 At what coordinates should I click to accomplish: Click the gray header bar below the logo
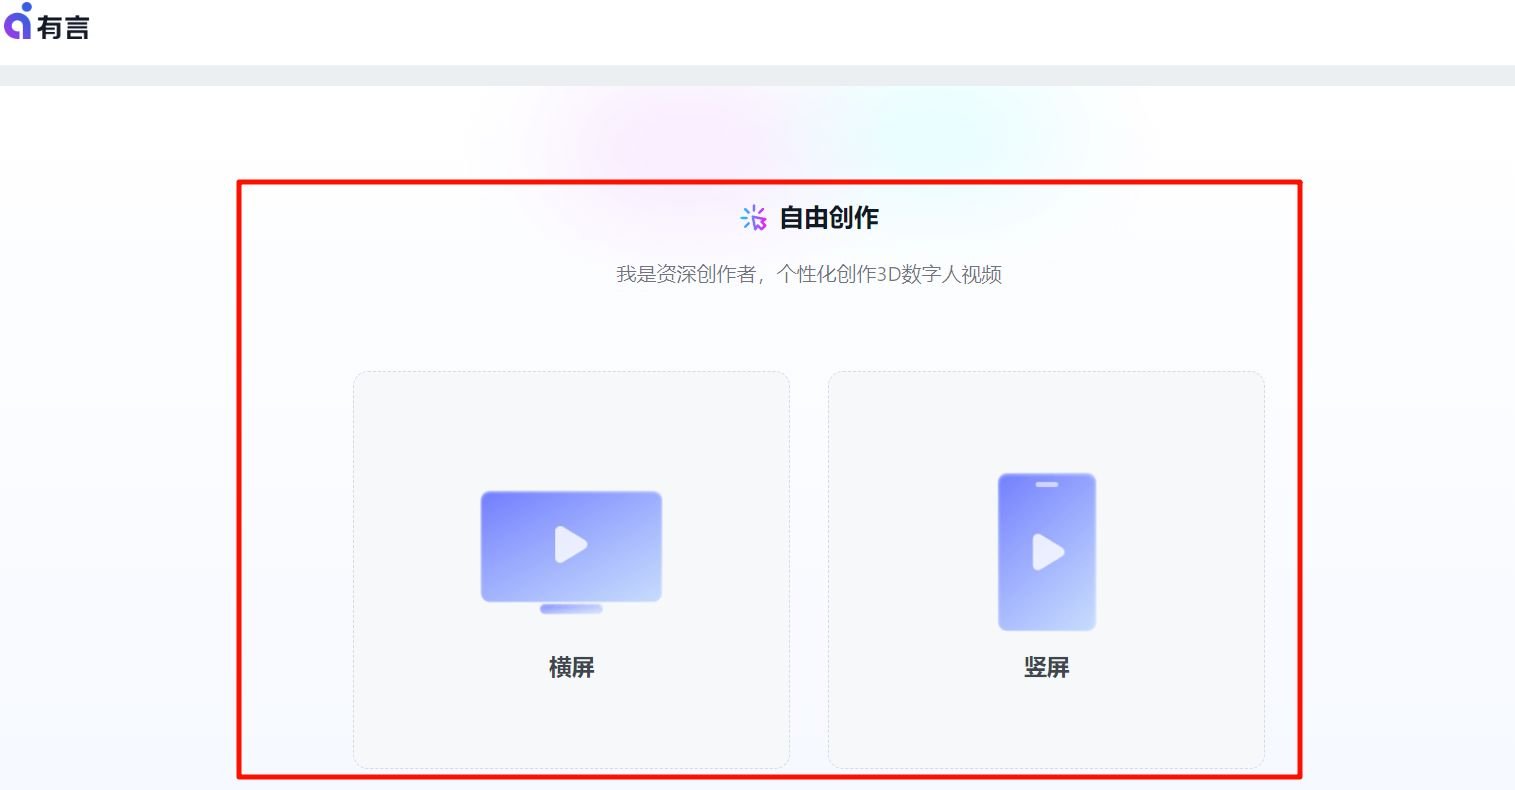pos(757,72)
